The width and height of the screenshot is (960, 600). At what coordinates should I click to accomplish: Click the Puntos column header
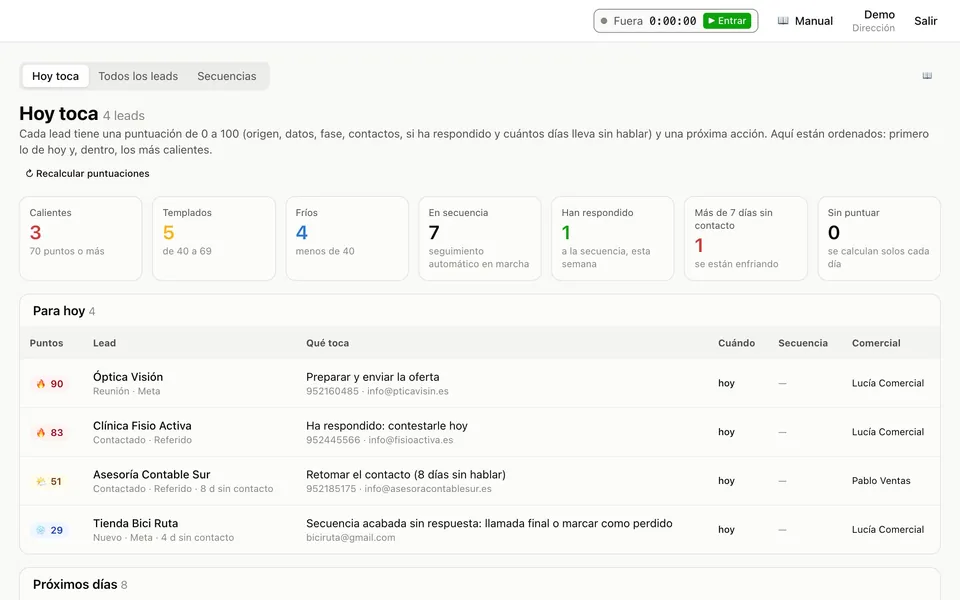click(47, 343)
